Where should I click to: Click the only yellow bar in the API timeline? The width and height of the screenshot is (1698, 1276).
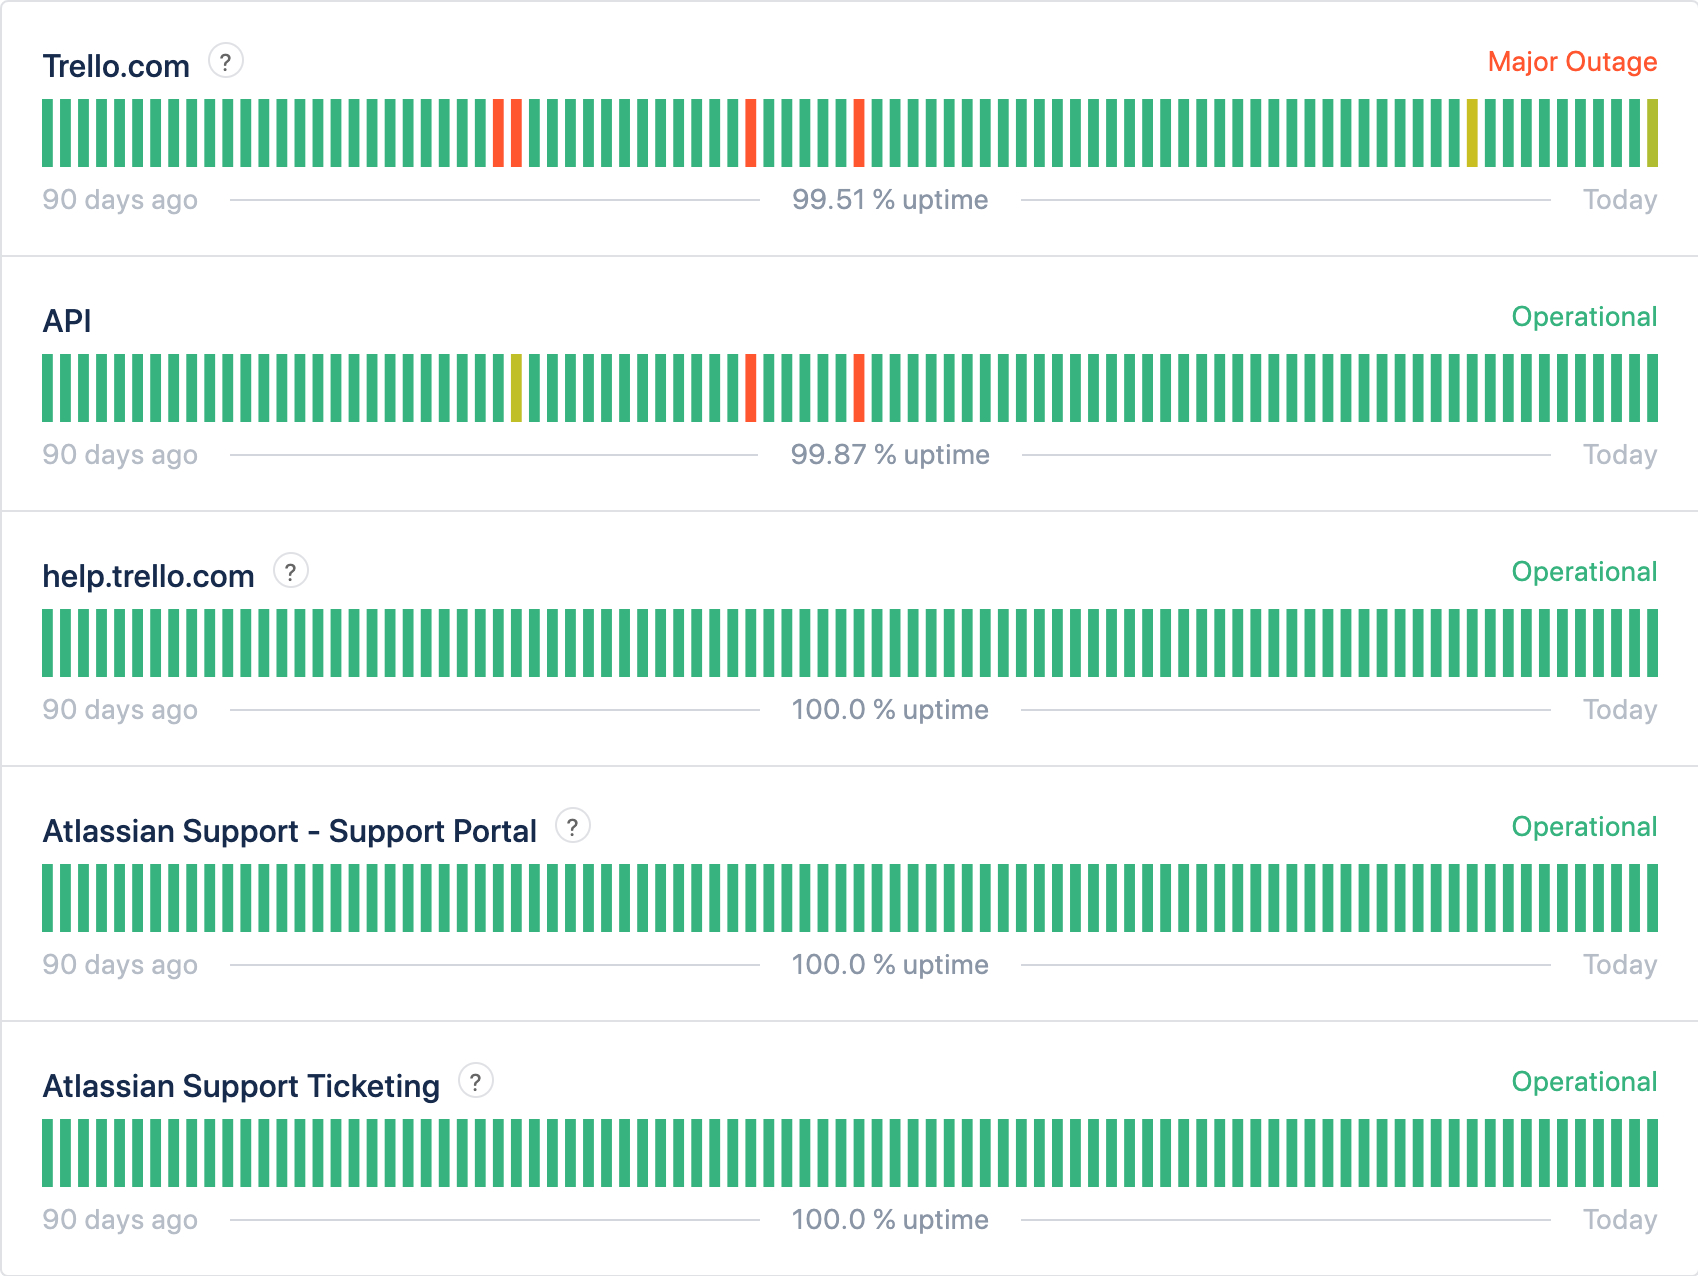click(516, 388)
